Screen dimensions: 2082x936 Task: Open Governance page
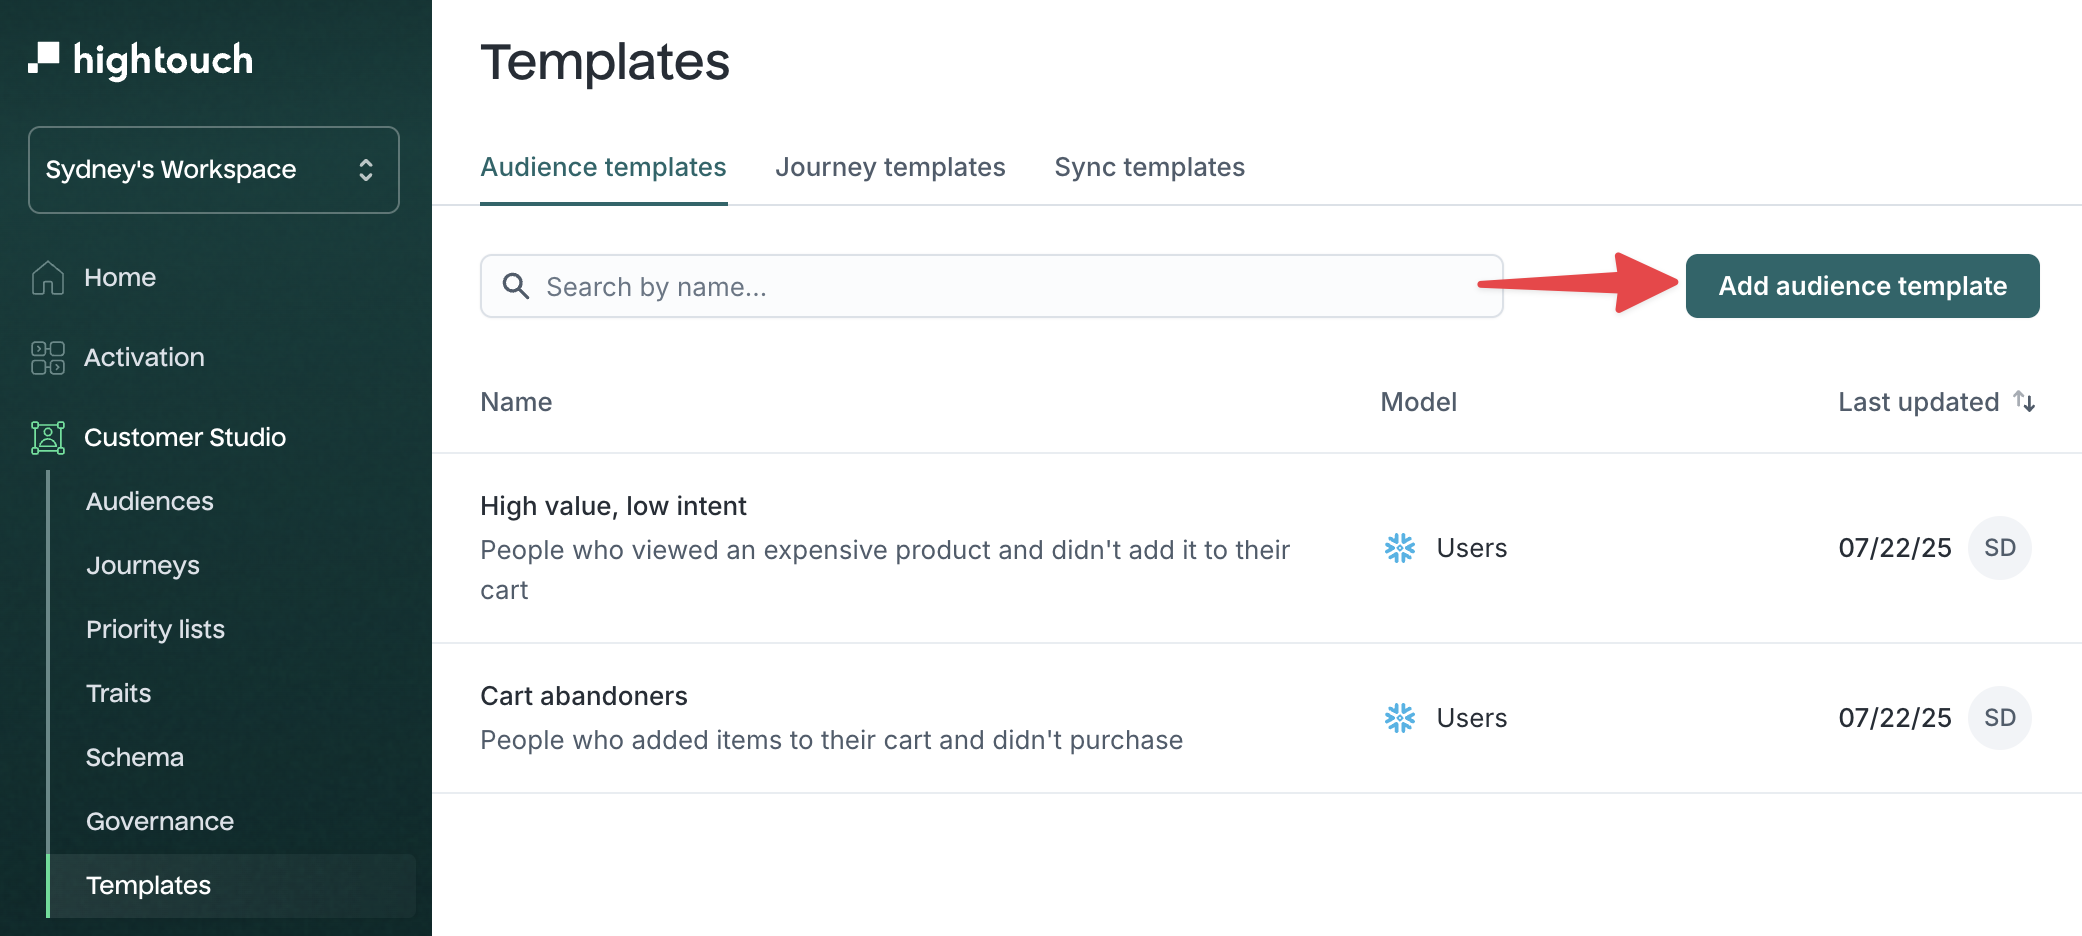pos(160,821)
